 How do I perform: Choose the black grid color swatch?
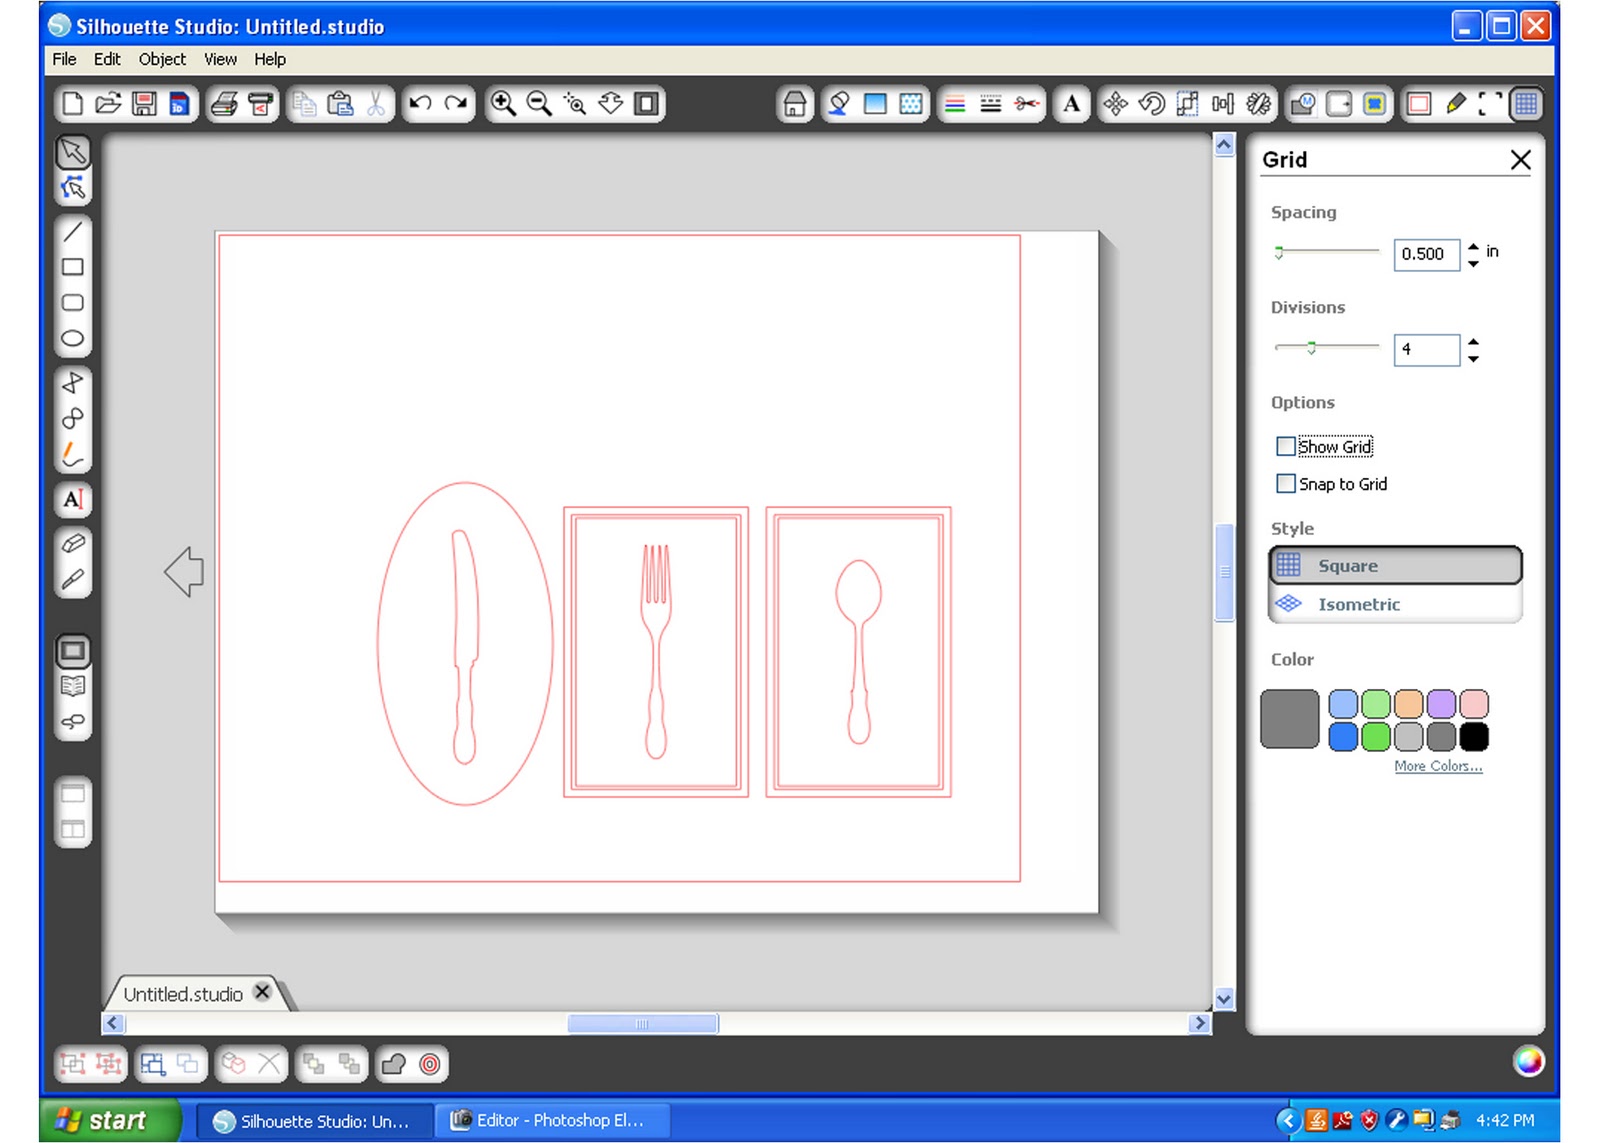click(1474, 737)
